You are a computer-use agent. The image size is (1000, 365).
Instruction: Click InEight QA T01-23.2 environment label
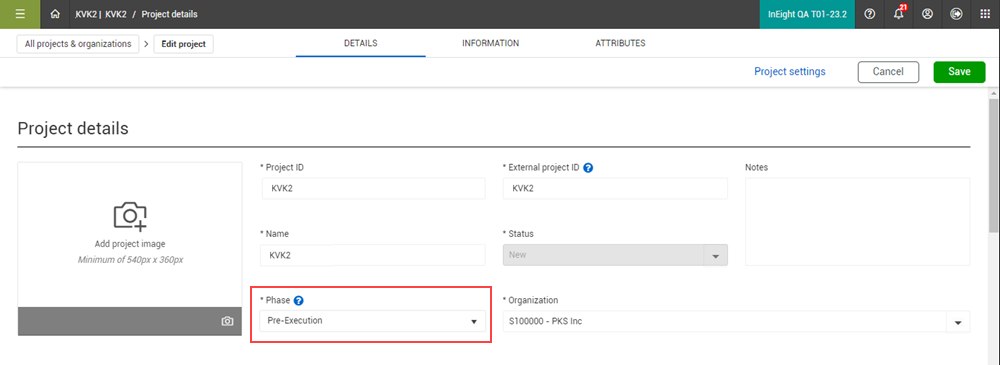click(x=807, y=14)
